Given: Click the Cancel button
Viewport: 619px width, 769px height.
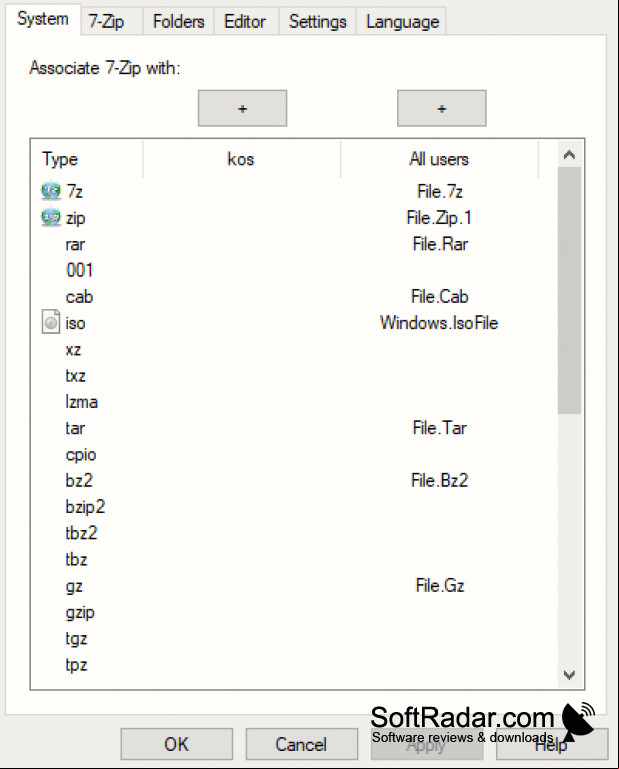Looking at the screenshot, I should [301, 744].
